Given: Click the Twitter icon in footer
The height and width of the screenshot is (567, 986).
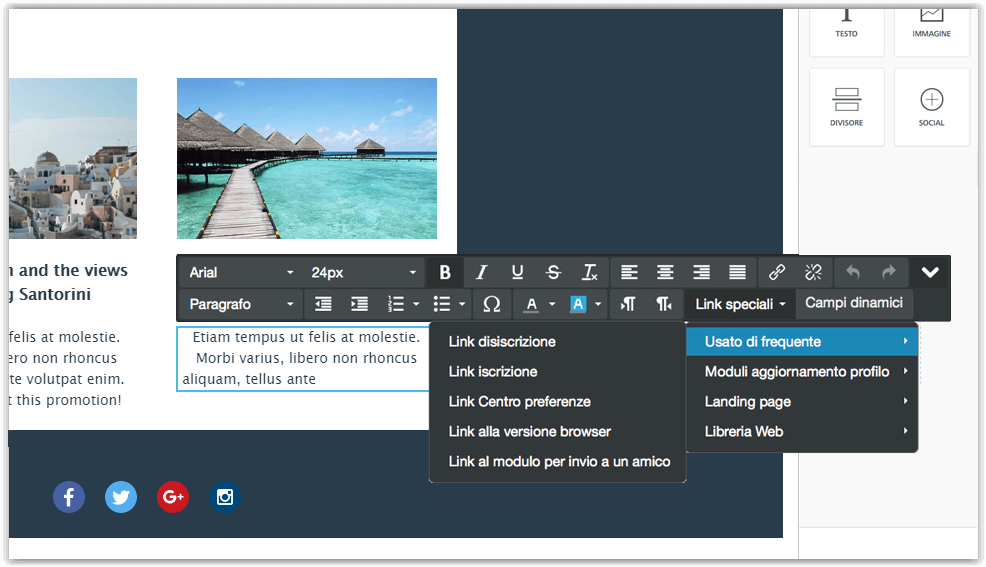Looking at the screenshot, I should point(121,497).
